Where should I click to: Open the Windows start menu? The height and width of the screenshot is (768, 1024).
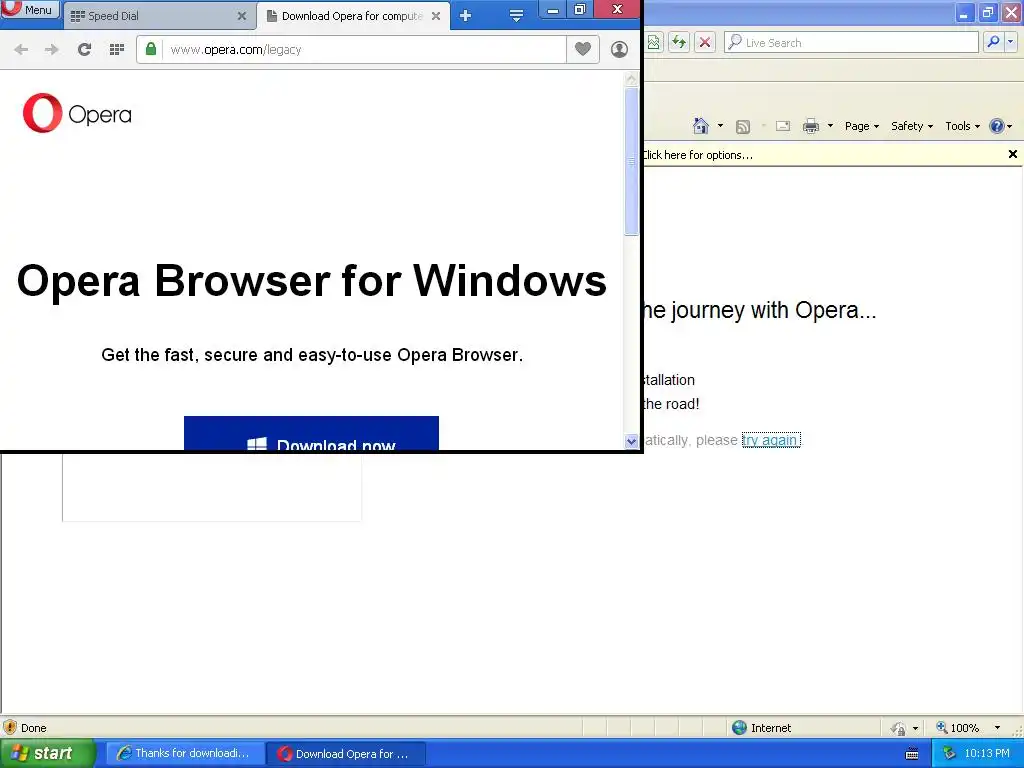[x=47, y=753]
